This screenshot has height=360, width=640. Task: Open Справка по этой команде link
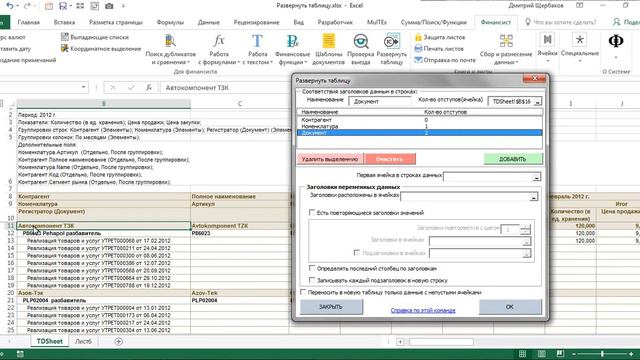(423, 310)
